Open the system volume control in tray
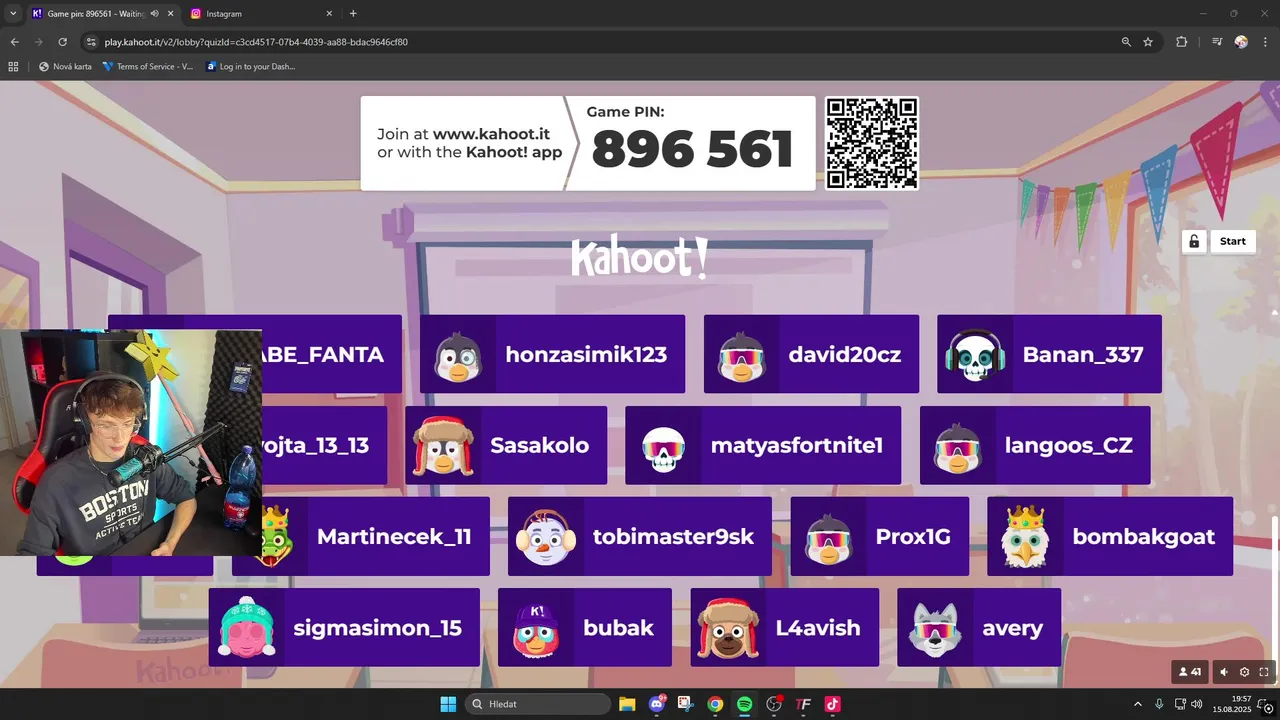Image resolution: width=1280 pixels, height=720 pixels. [x=1197, y=704]
